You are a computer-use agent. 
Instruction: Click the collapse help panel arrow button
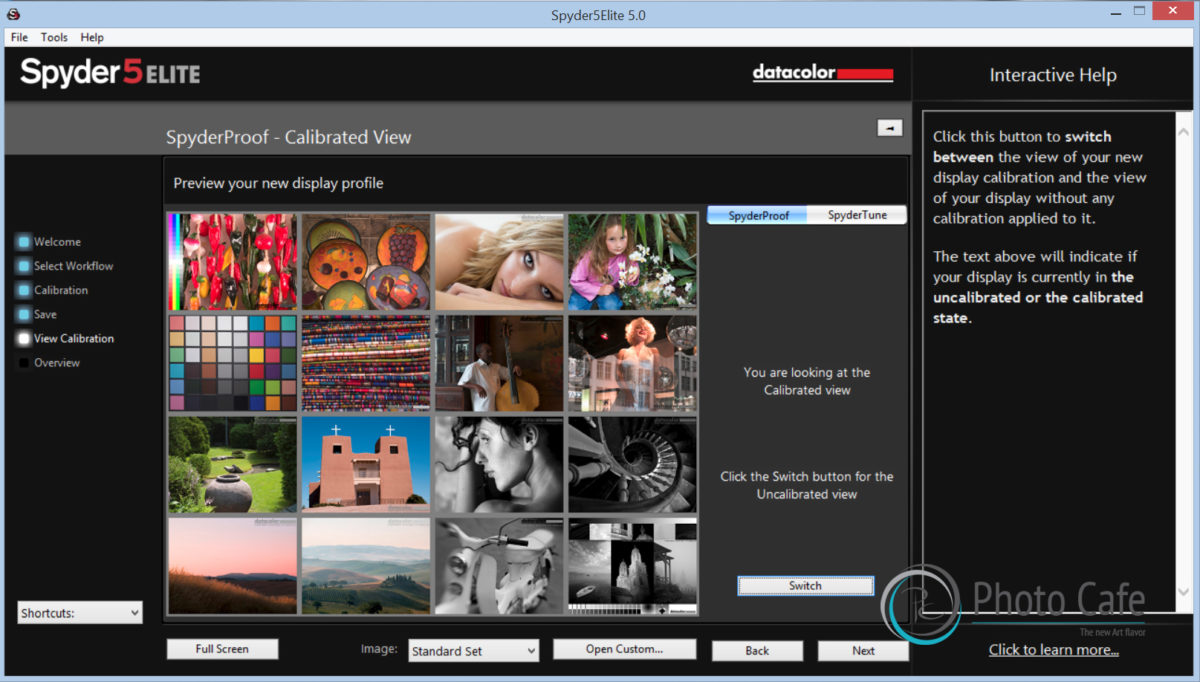point(889,127)
